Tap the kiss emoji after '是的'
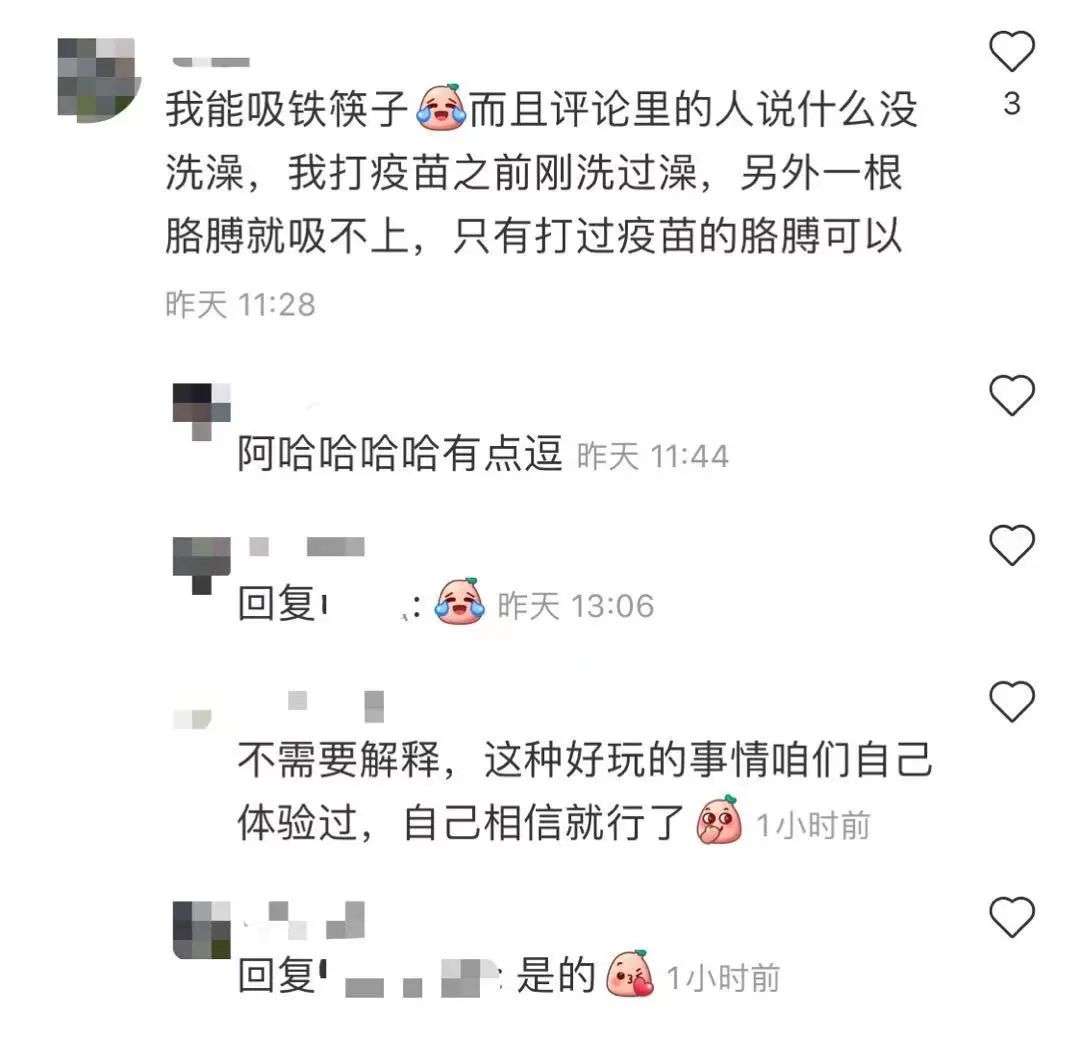 (x=629, y=974)
